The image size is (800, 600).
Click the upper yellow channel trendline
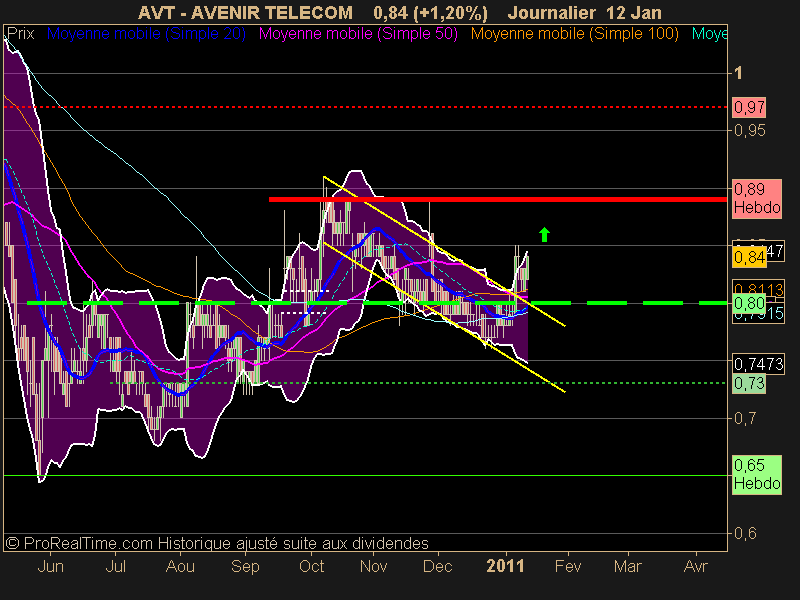444,251
